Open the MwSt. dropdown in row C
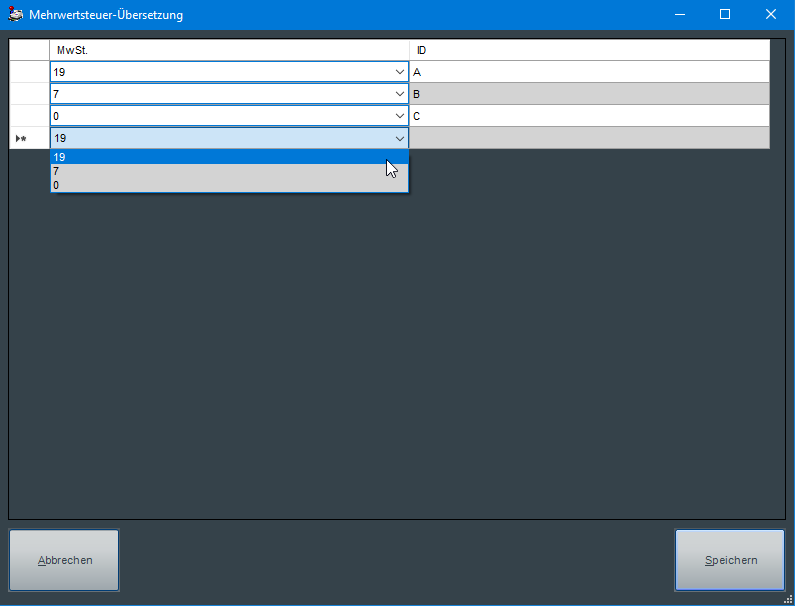The height and width of the screenshot is (606, 795). 400,116
